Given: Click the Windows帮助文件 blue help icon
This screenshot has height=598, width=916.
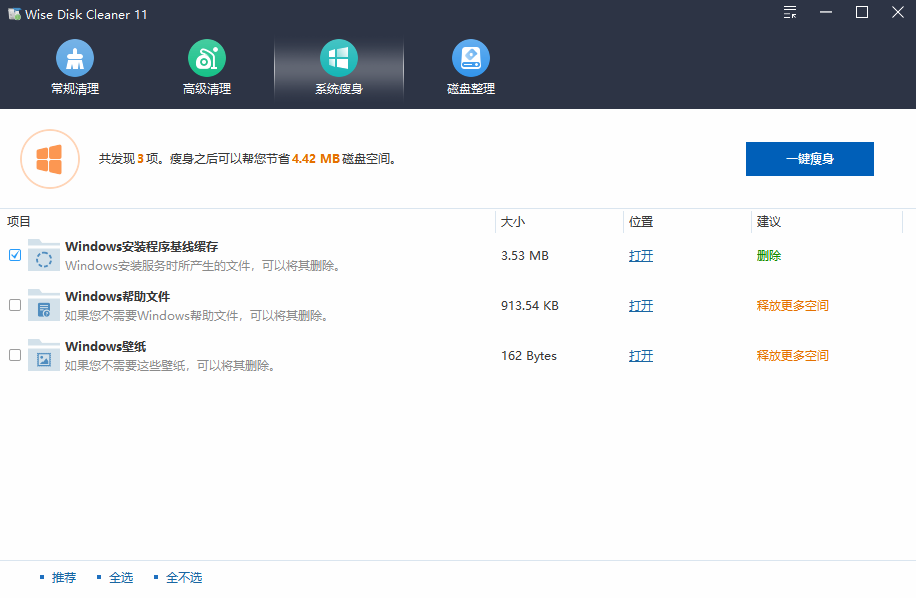Looking at the screenshot, I should [42, 305].
